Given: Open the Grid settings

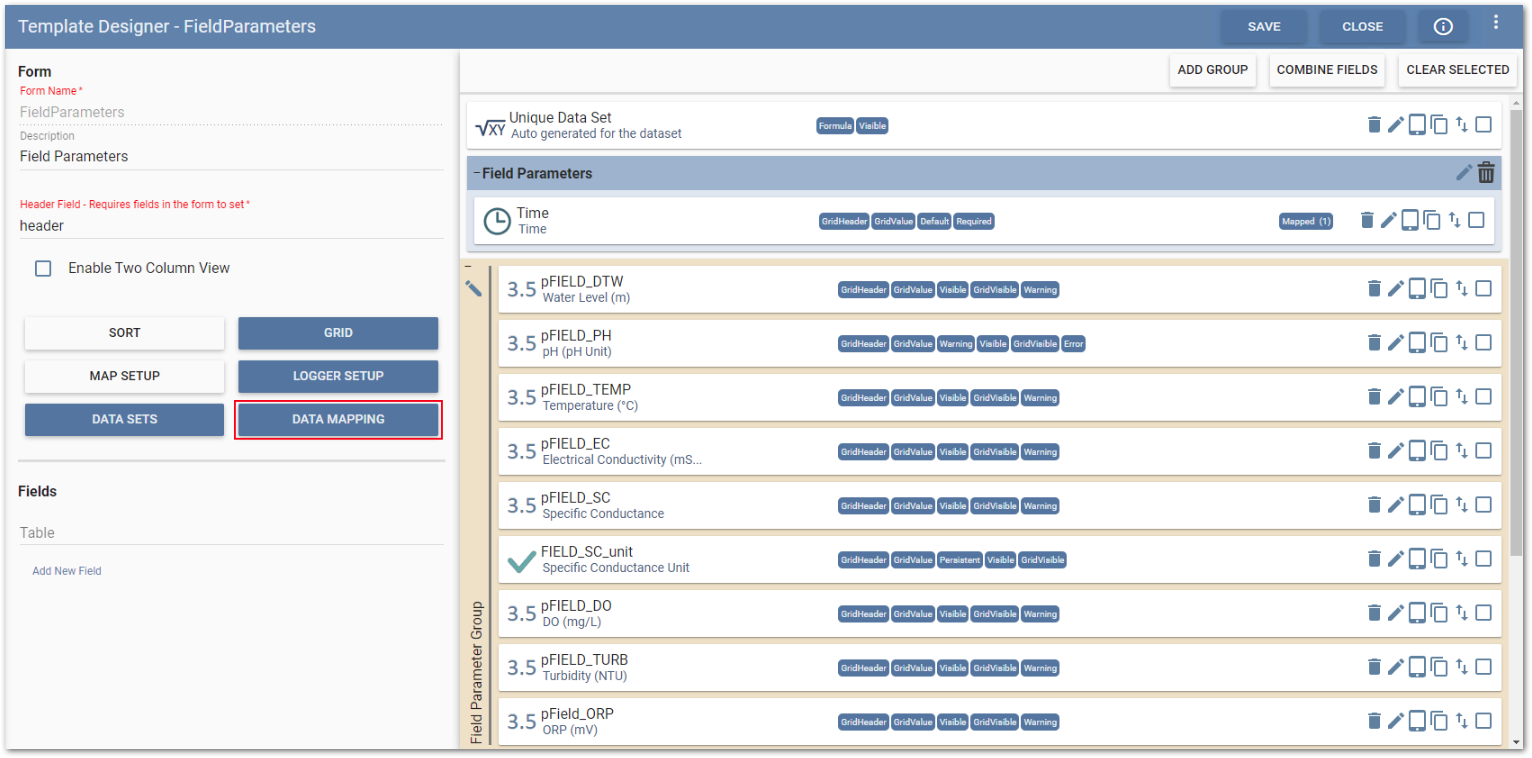Looking at the screenshot, I should pos(338,333).
